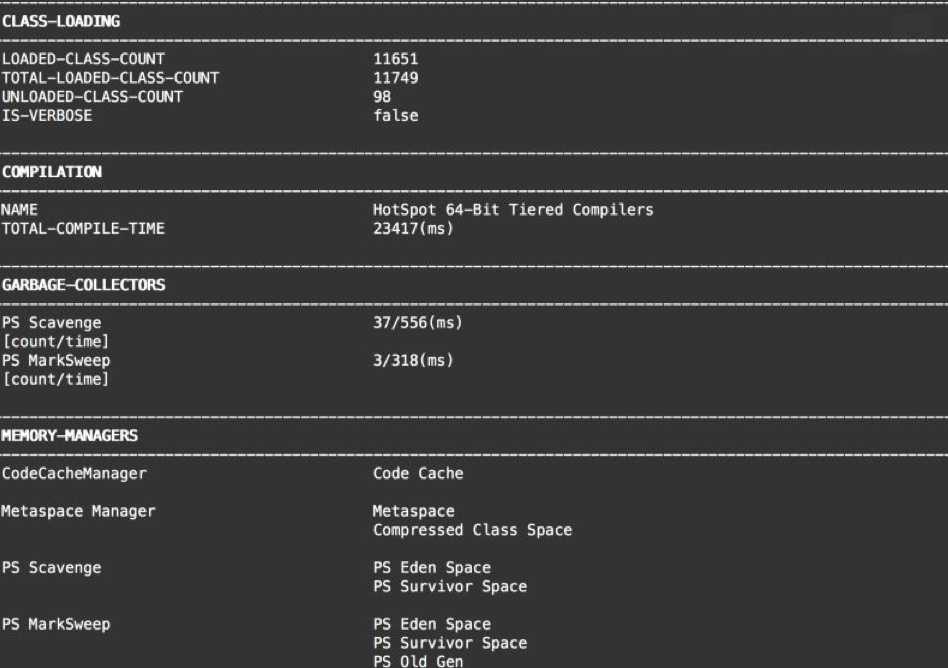Select the LOADED-CLASS-COUNT label
This screenshot has width=948, height=668.
83,59
